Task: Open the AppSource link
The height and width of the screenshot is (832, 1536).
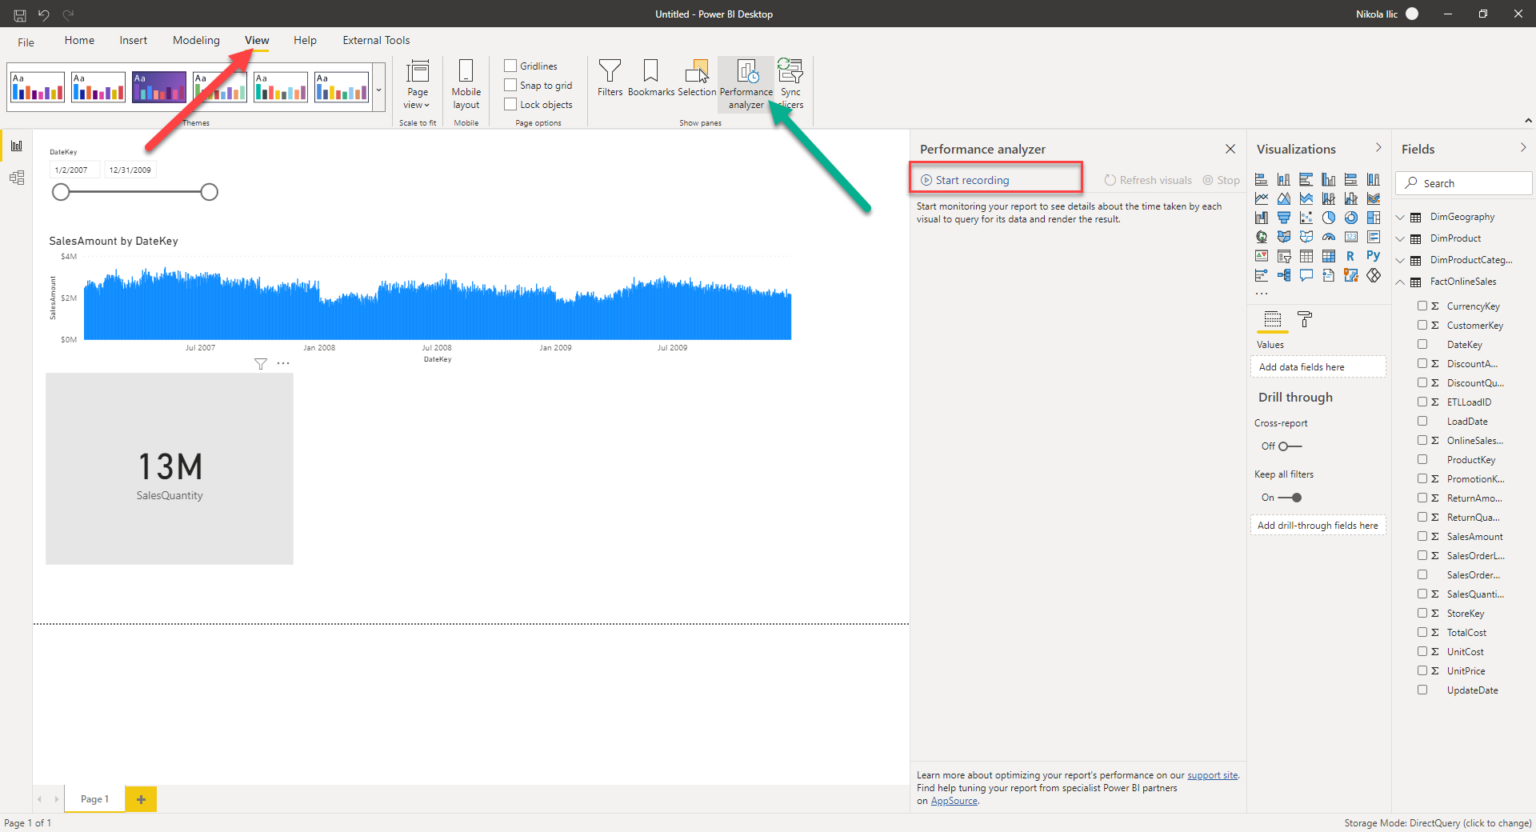Action: pyautogui.click(x=954, y=800)
